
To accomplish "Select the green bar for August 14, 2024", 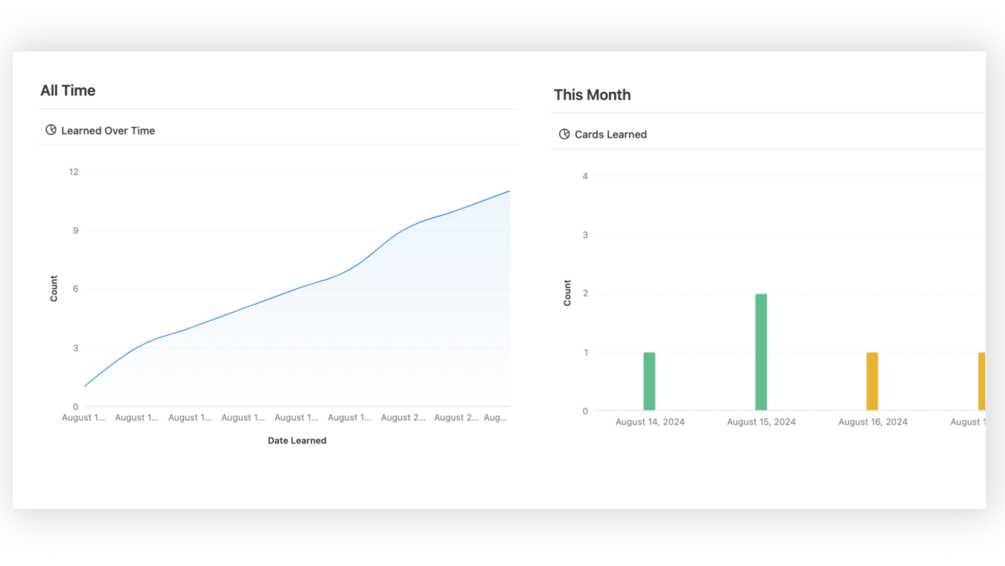I will 649,381.
